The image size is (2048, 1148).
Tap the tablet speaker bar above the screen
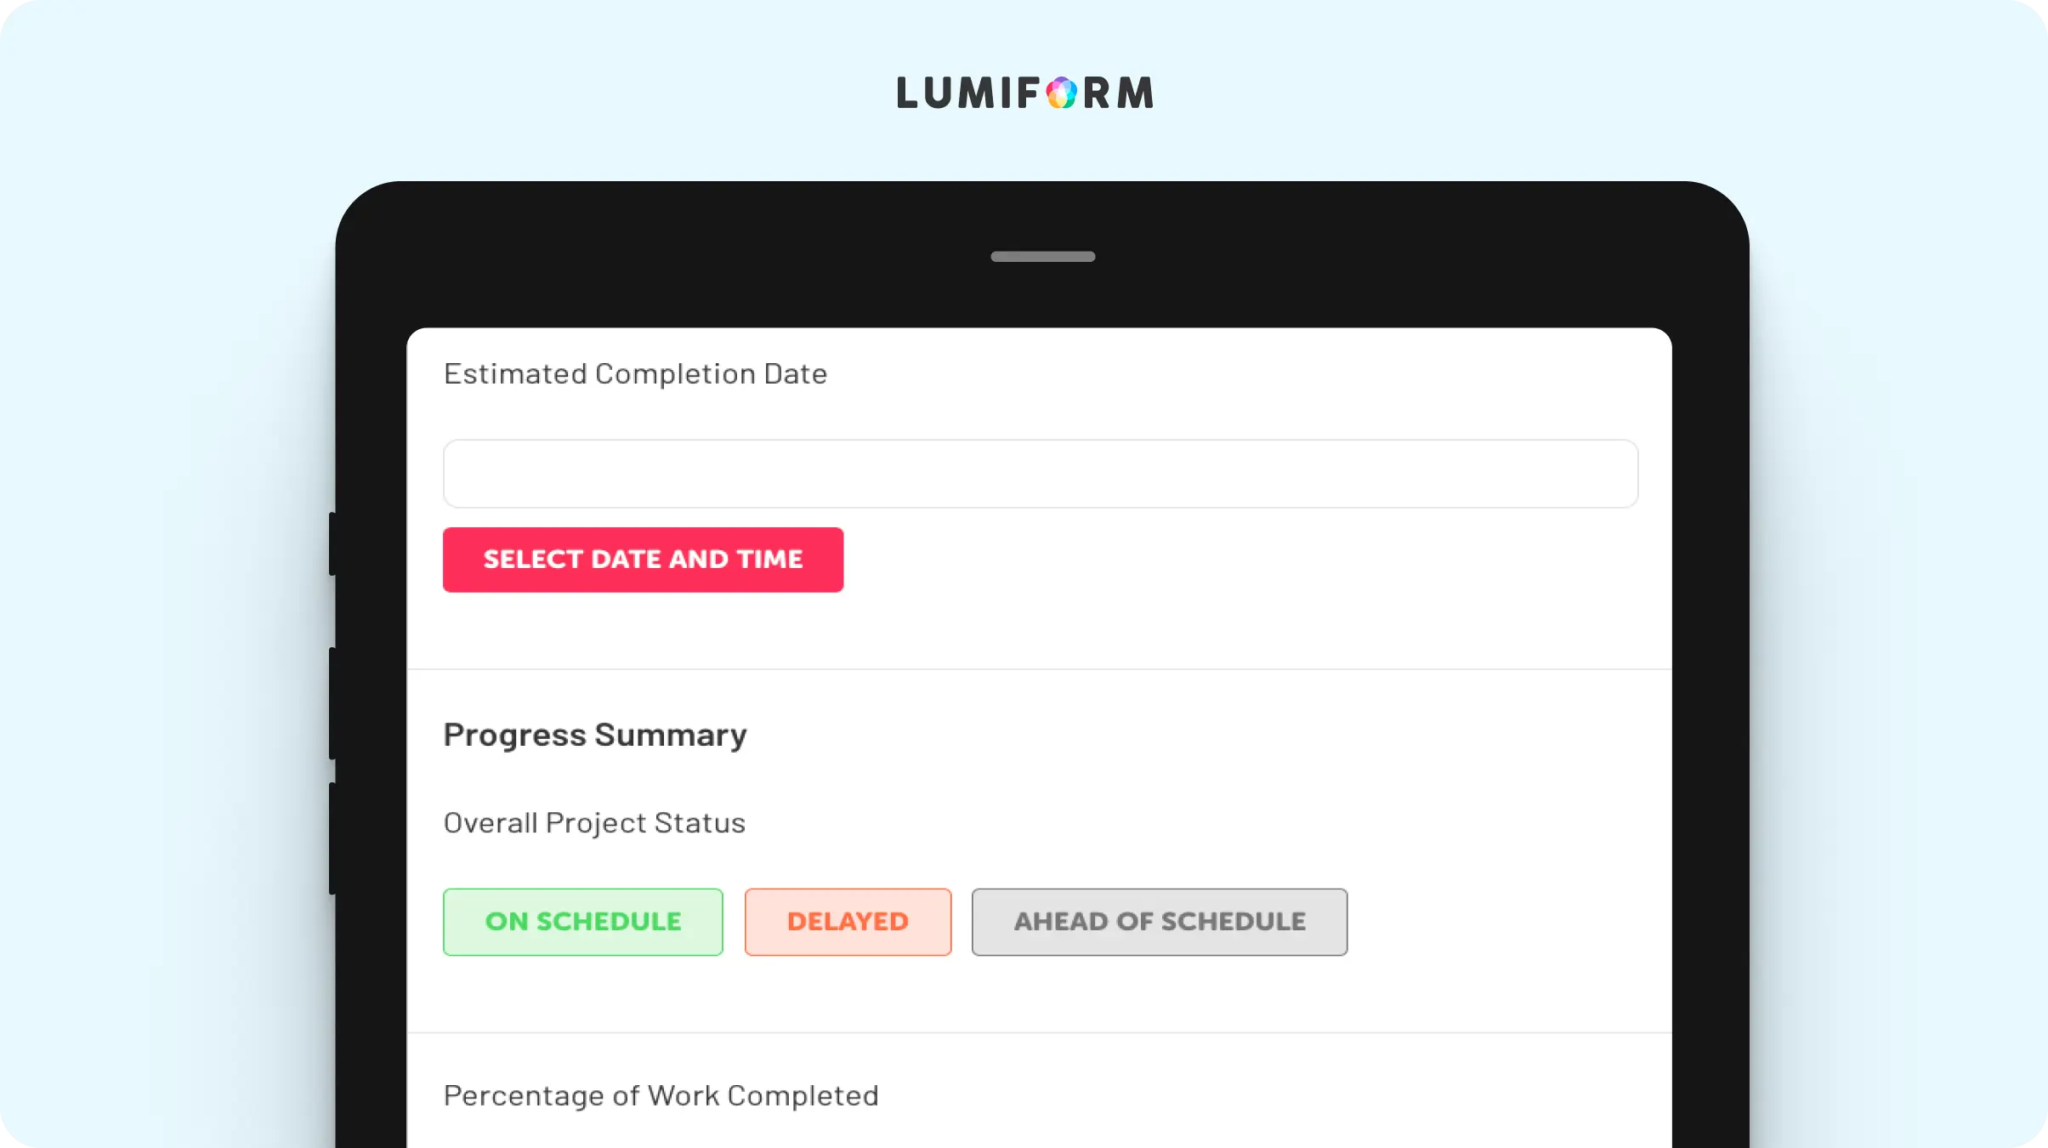pyautogui.click(x=1042, y=256)
